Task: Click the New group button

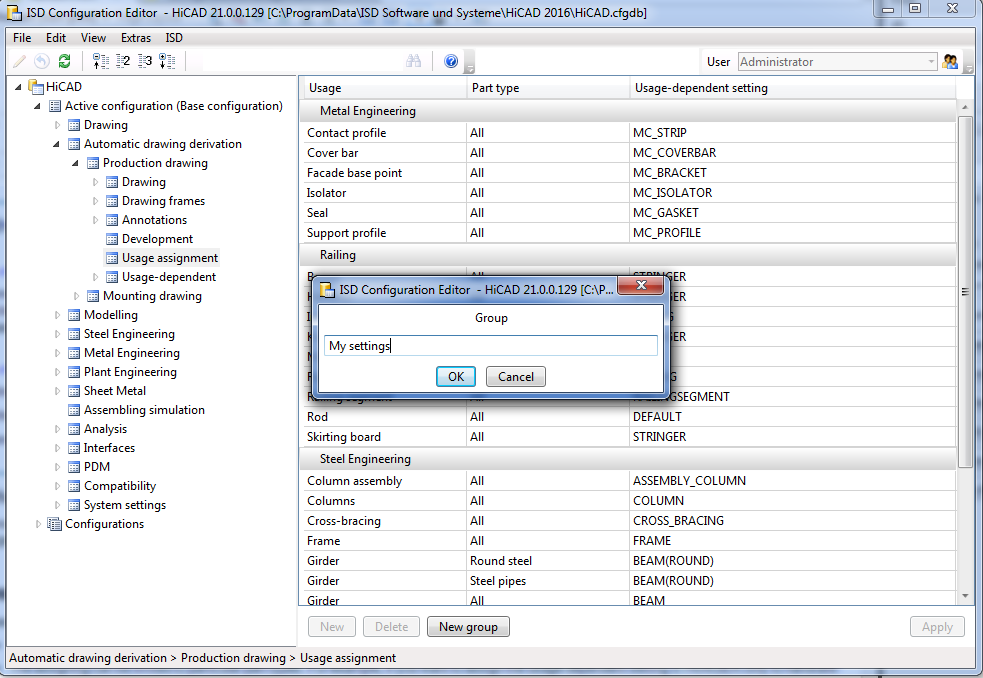Action: [468, 627]
